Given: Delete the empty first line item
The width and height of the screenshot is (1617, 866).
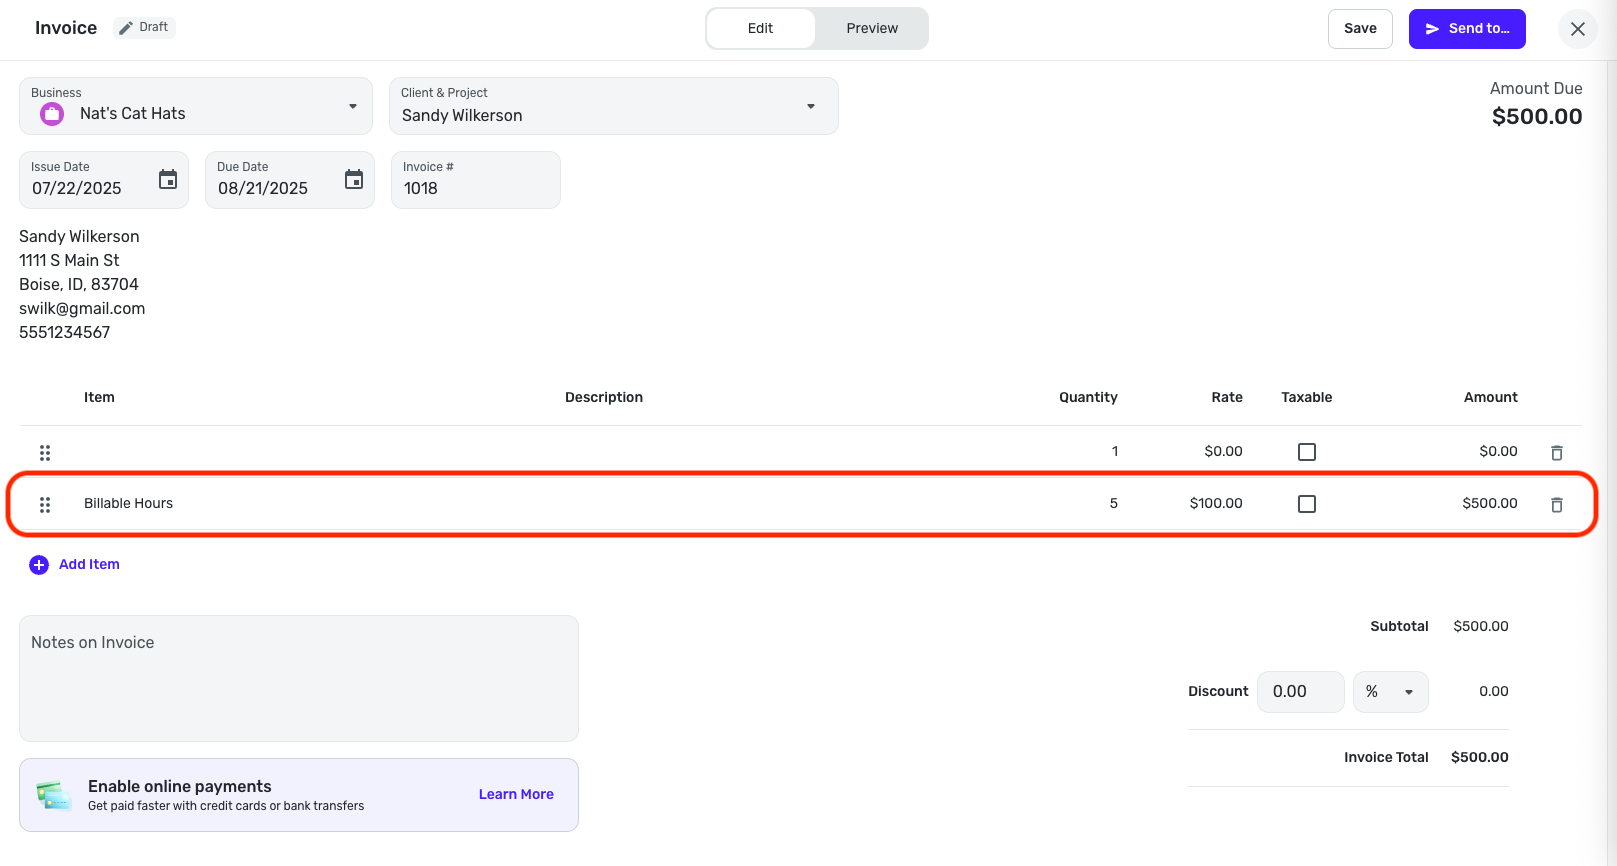Looking at the screenshot, I should pos(1556,453).
